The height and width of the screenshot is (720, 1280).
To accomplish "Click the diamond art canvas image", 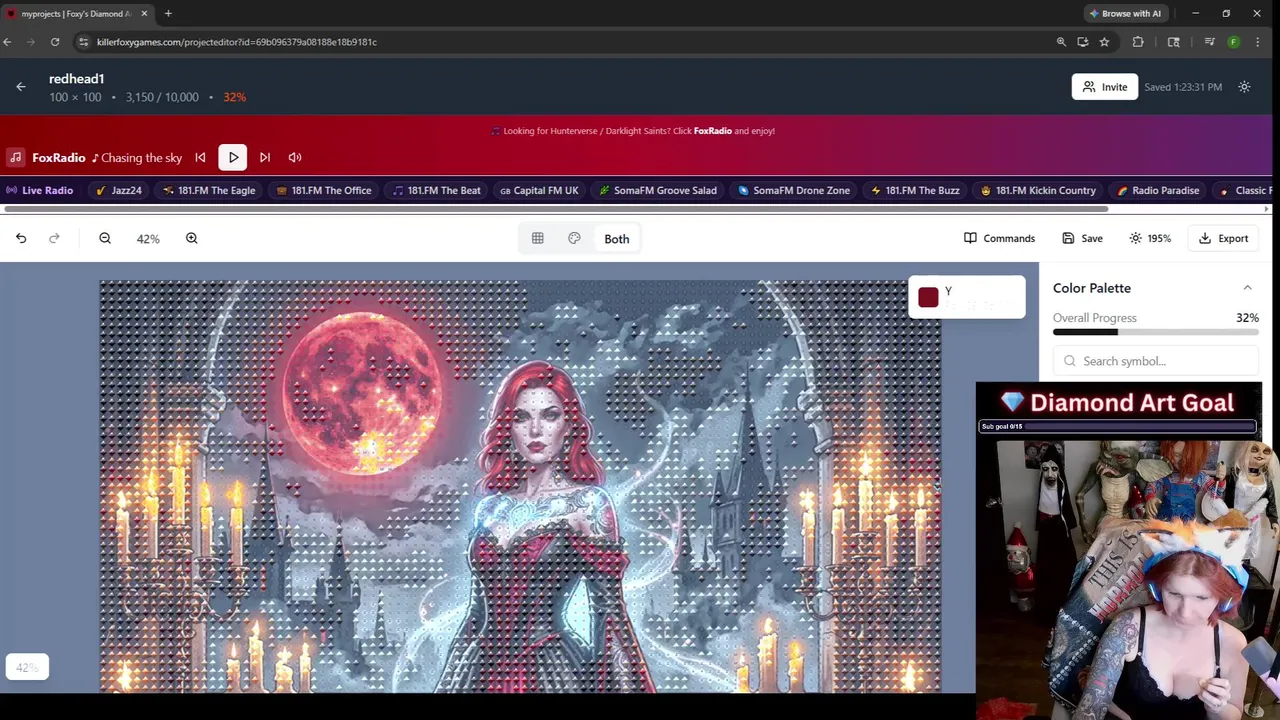I will pos(520,486).
